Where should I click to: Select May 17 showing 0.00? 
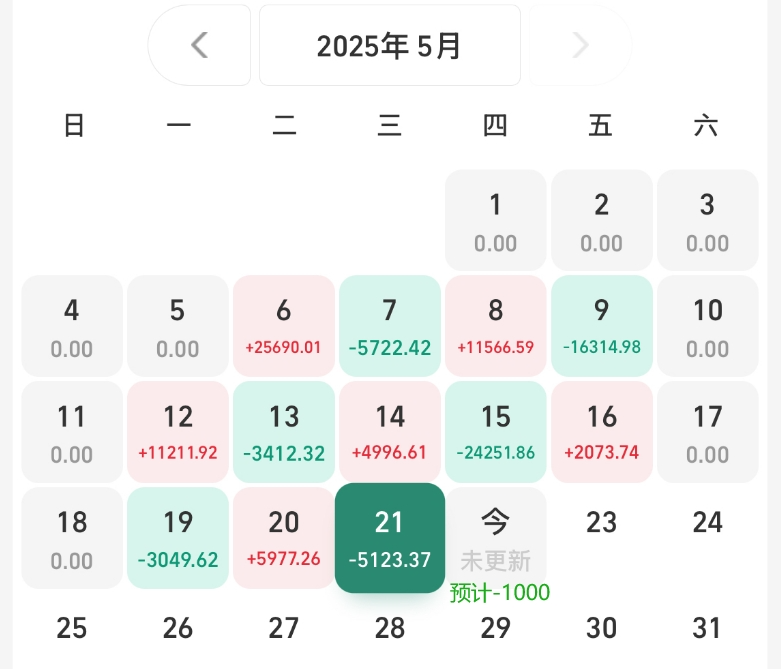pos(708,432)
